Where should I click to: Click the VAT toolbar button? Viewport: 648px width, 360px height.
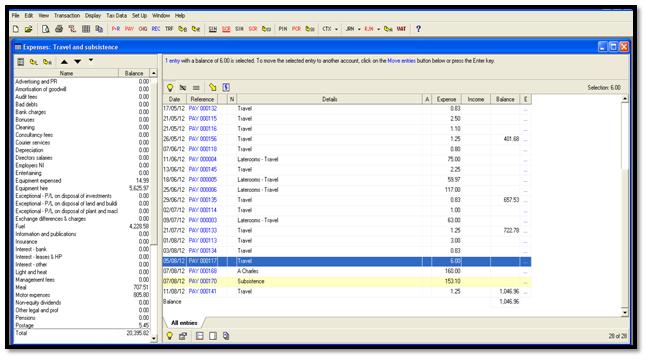(401, 29)
